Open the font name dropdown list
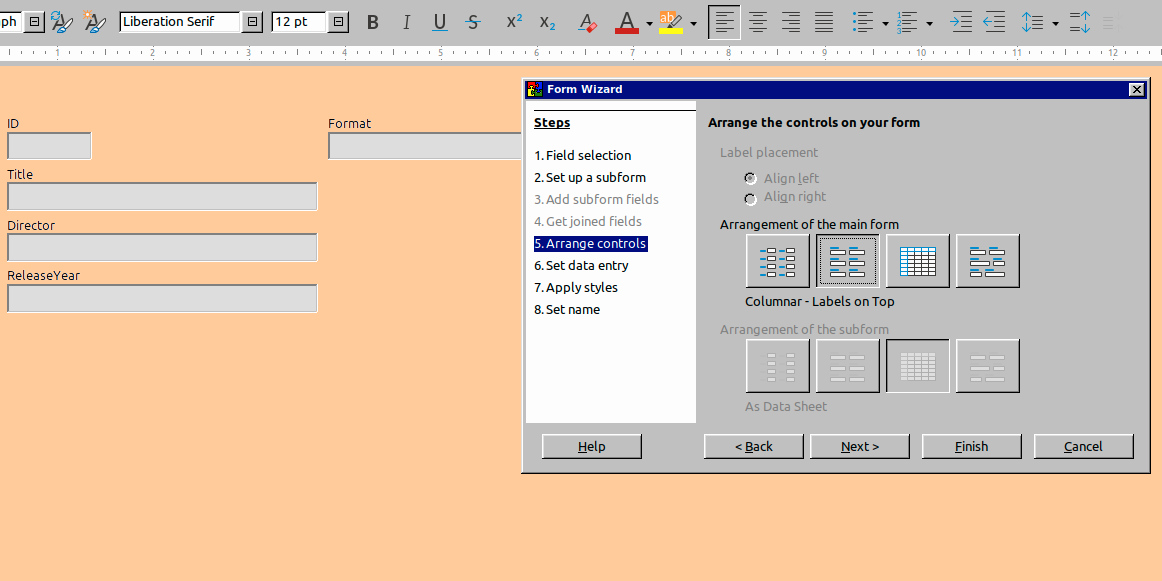 coord(252,22)
